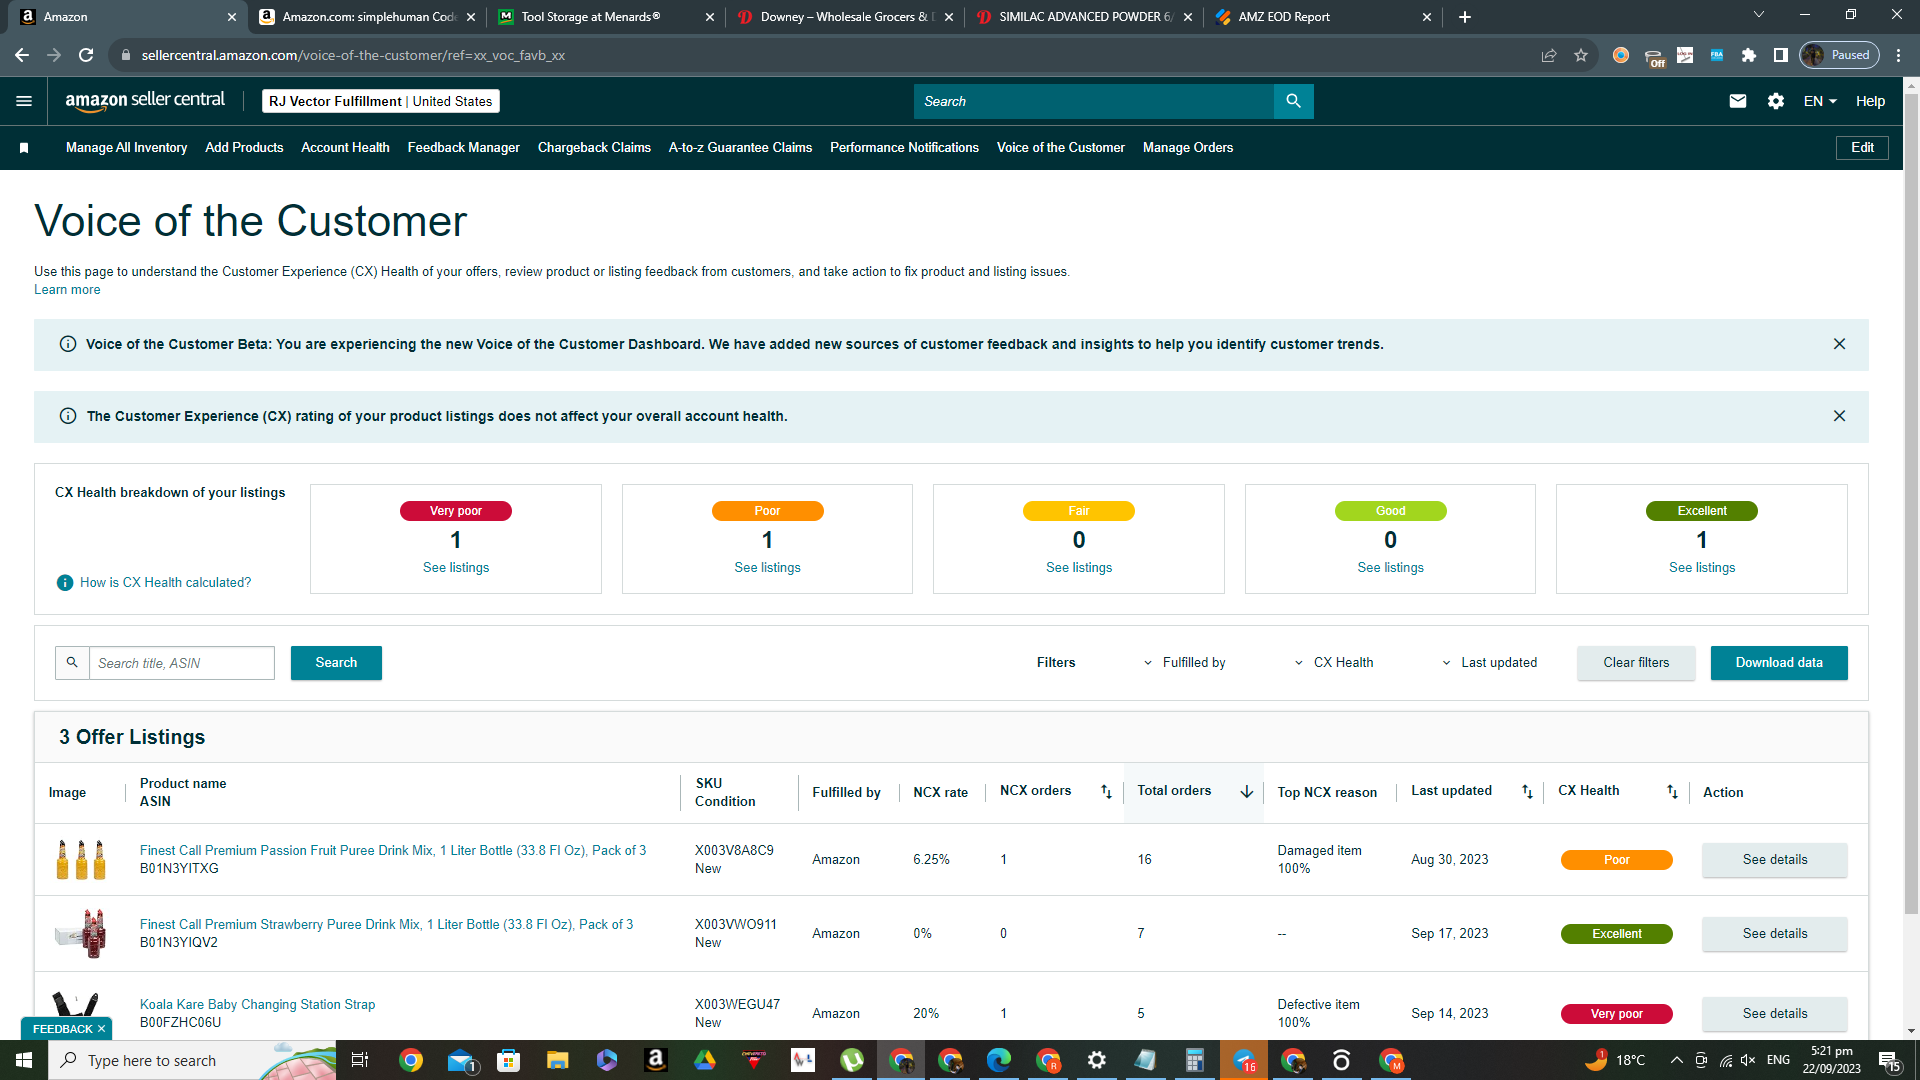Click the bookmark icon in favorites bar

(x=24, y=148)
